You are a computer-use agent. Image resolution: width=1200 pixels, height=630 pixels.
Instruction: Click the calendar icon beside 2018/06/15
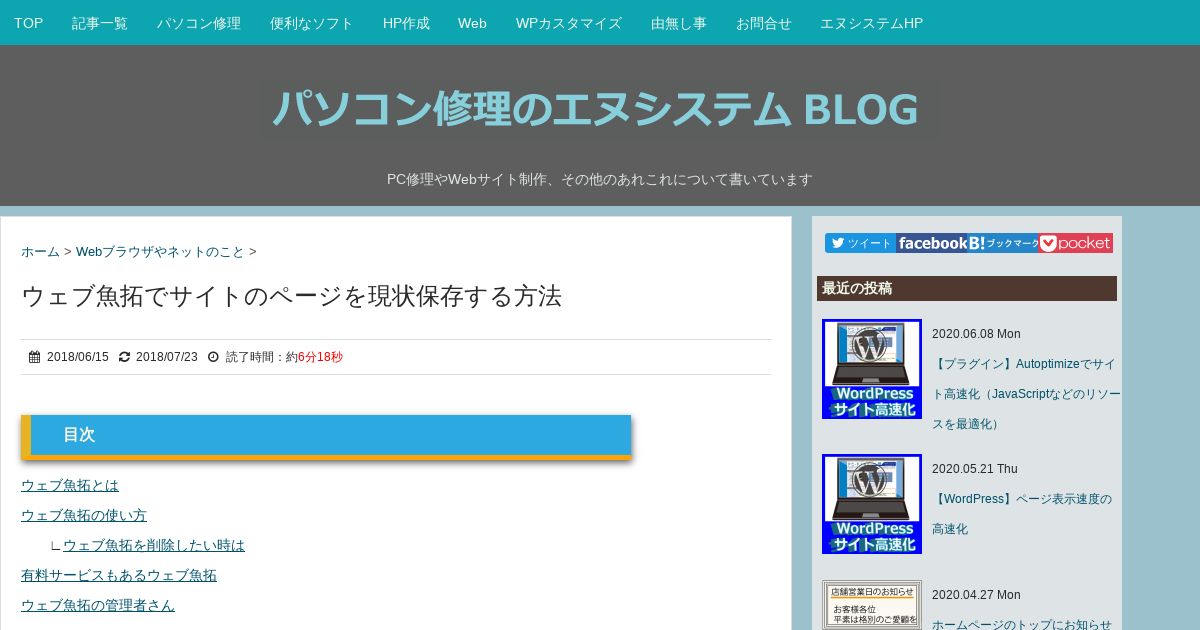click(34, 357)
